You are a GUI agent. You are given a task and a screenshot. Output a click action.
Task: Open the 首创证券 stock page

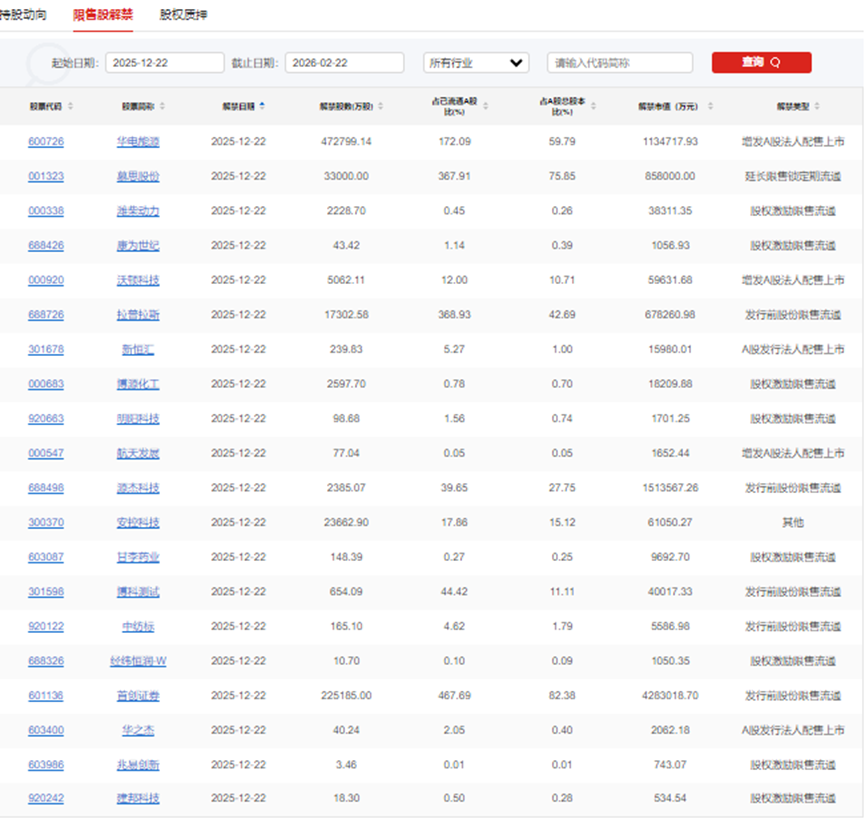pos(139,695)
